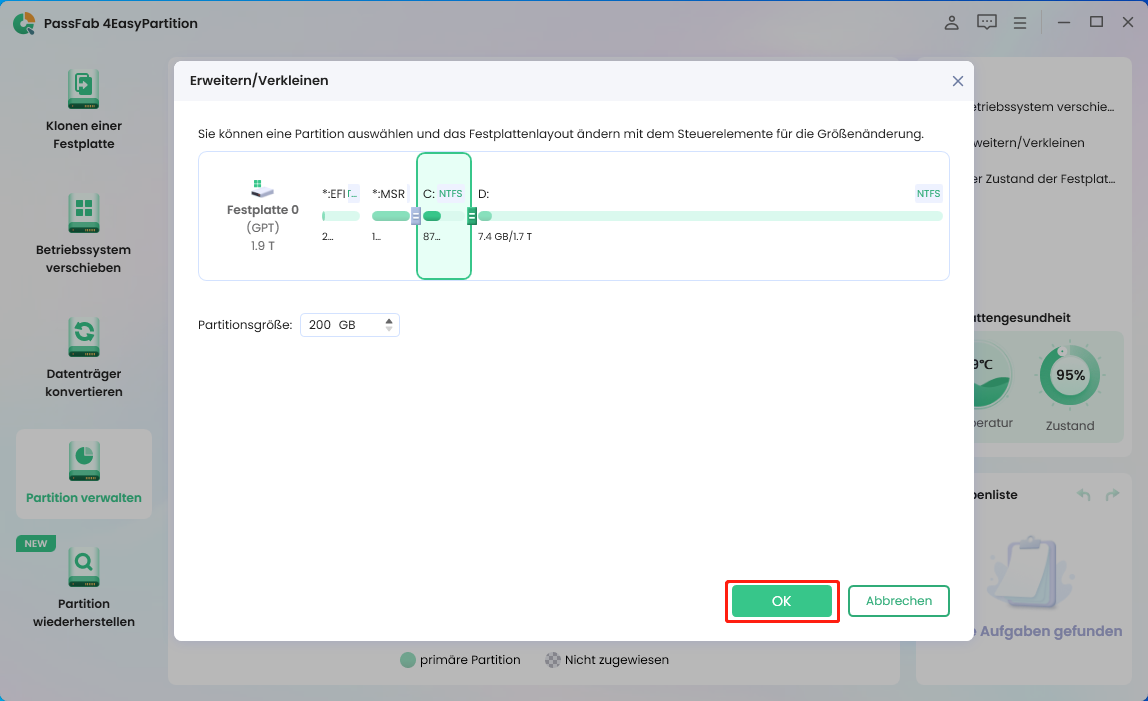Close the Erweitern/Verkleinern dialog

click(x=957, y=81)
